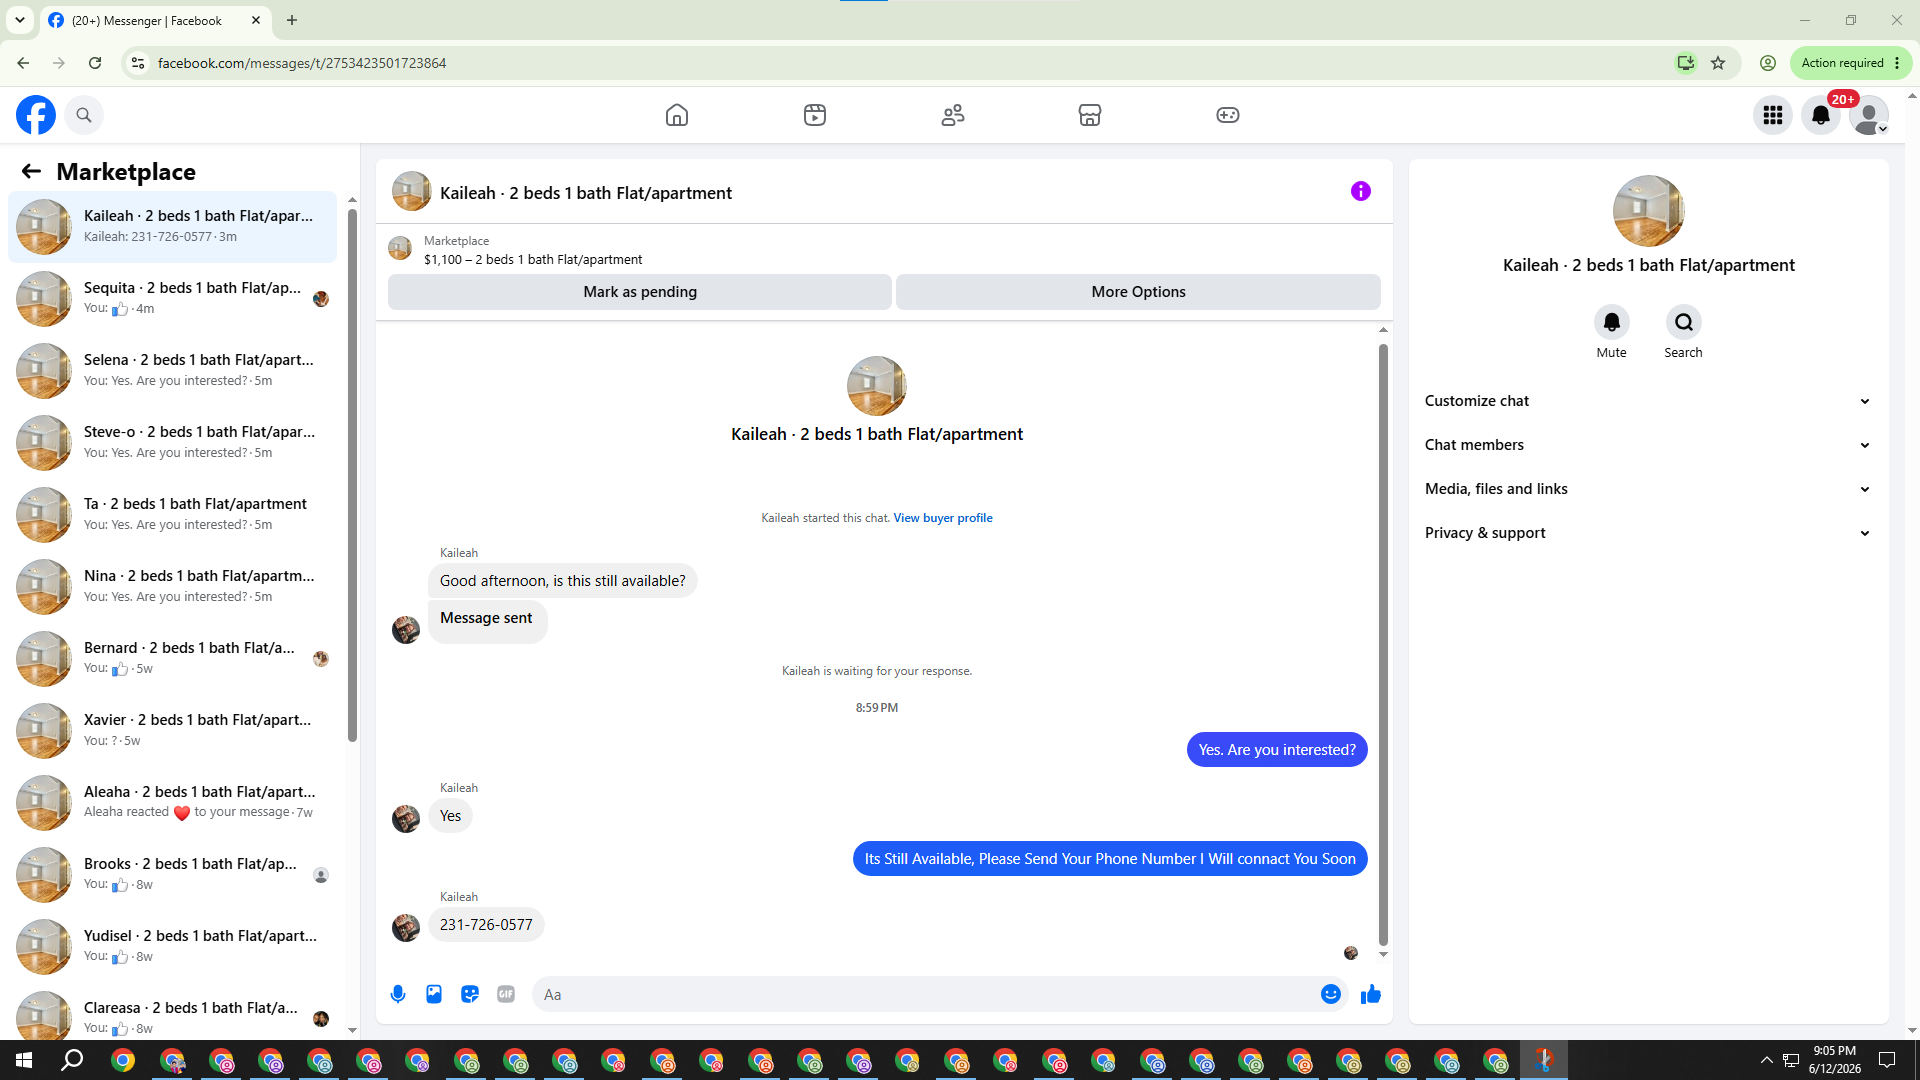1920x1080 pixels.
Task: Mute this conversation
Action: 1612,322
